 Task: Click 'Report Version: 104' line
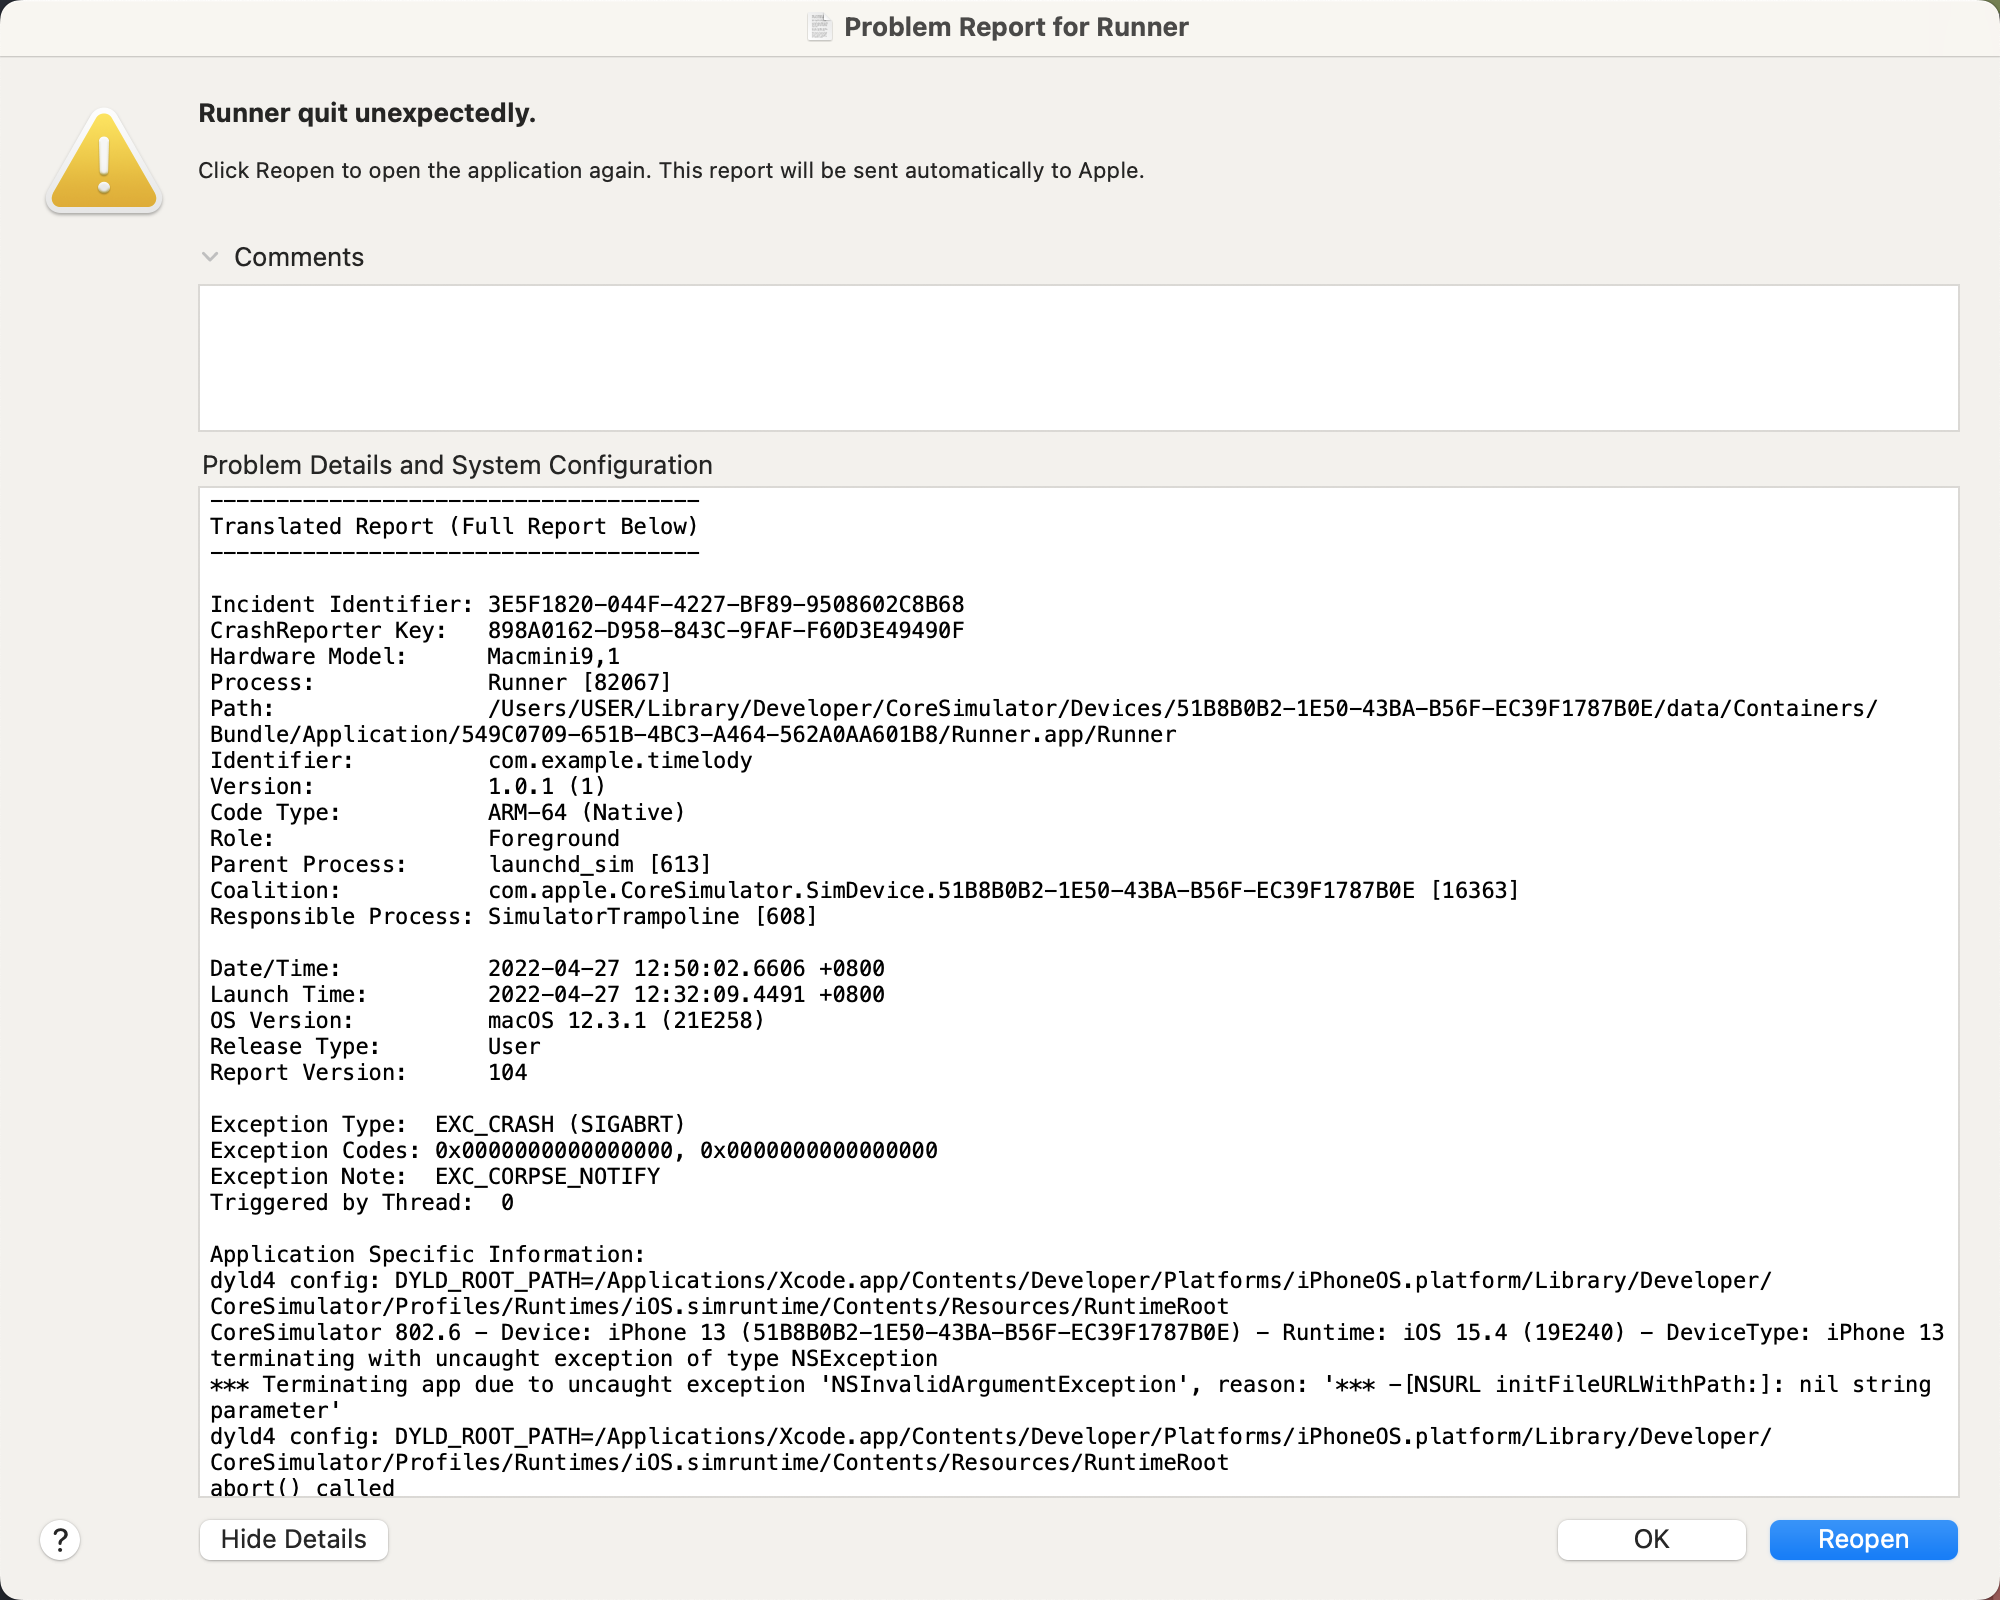point(369,1072)
